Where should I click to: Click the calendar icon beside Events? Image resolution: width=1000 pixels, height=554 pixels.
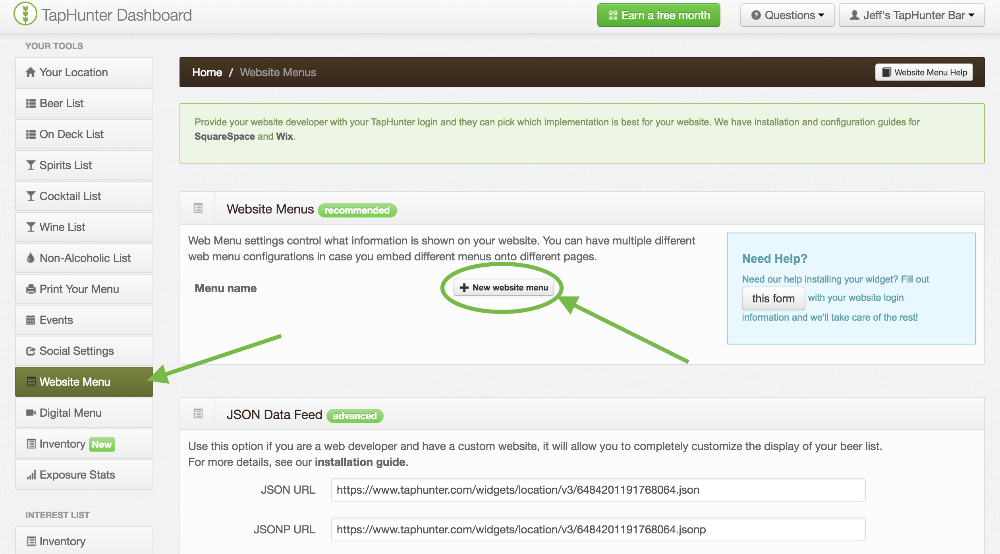pyautogui.click(x=31, y=320)
